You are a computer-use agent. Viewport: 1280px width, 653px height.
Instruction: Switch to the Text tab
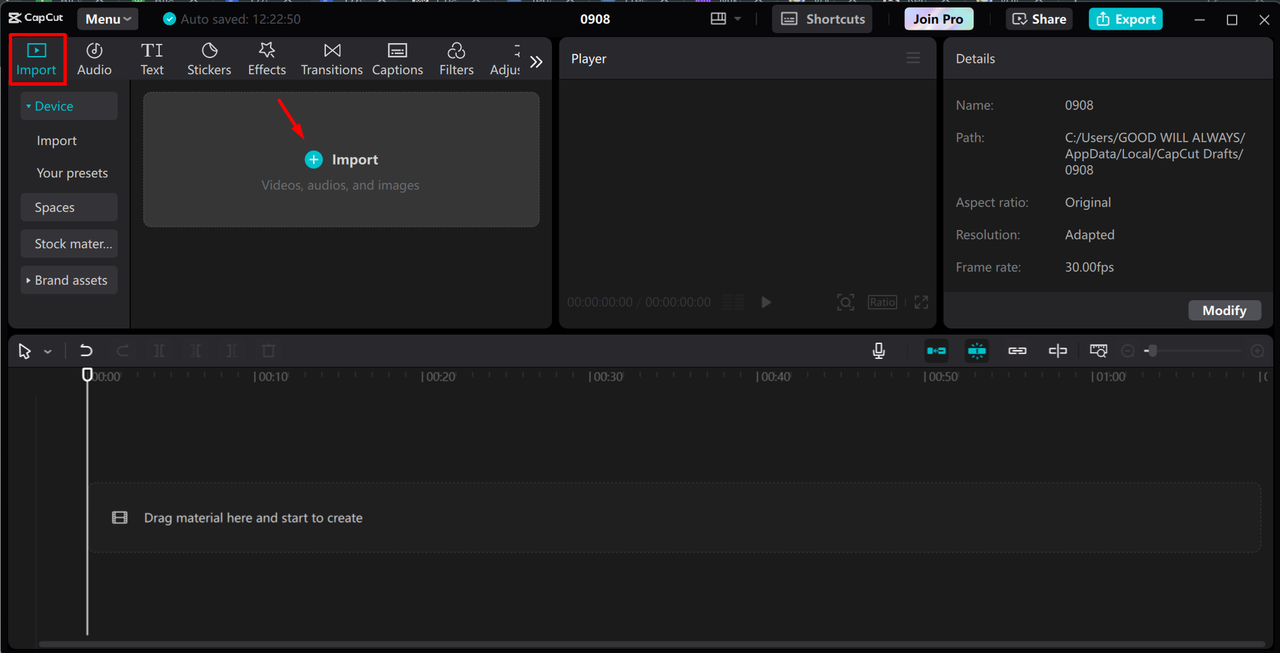click(152, 59)
